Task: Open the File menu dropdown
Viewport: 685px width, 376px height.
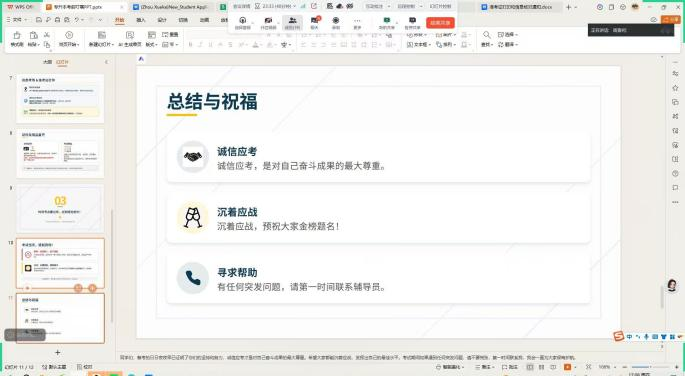Action: (17, 20)
